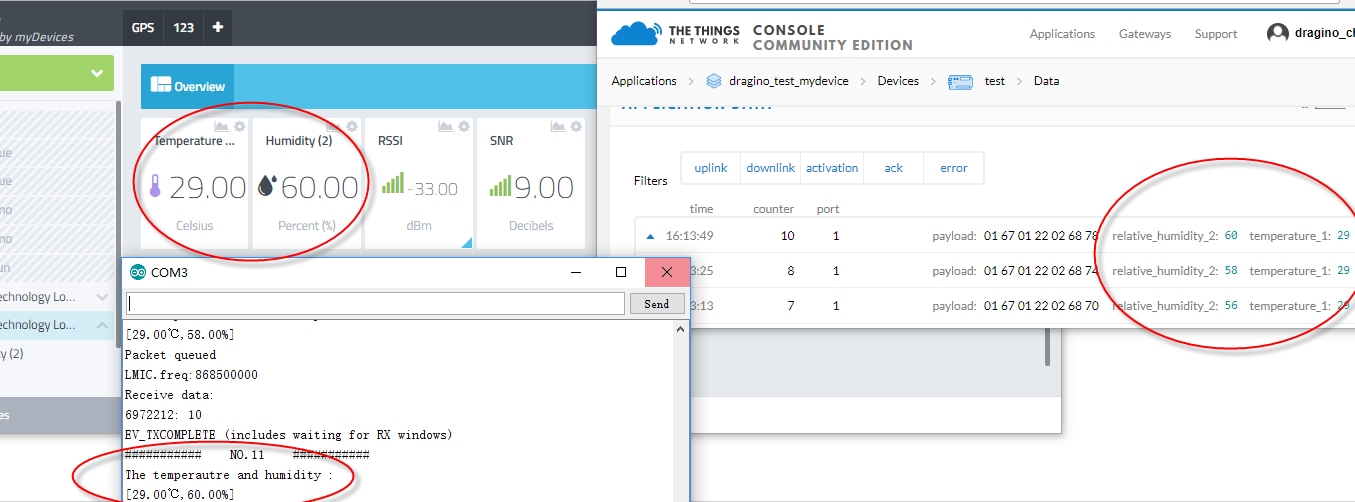Go to Devices breadcrumb link
This screenshot has height=502, width=1355.
(898, 81)
